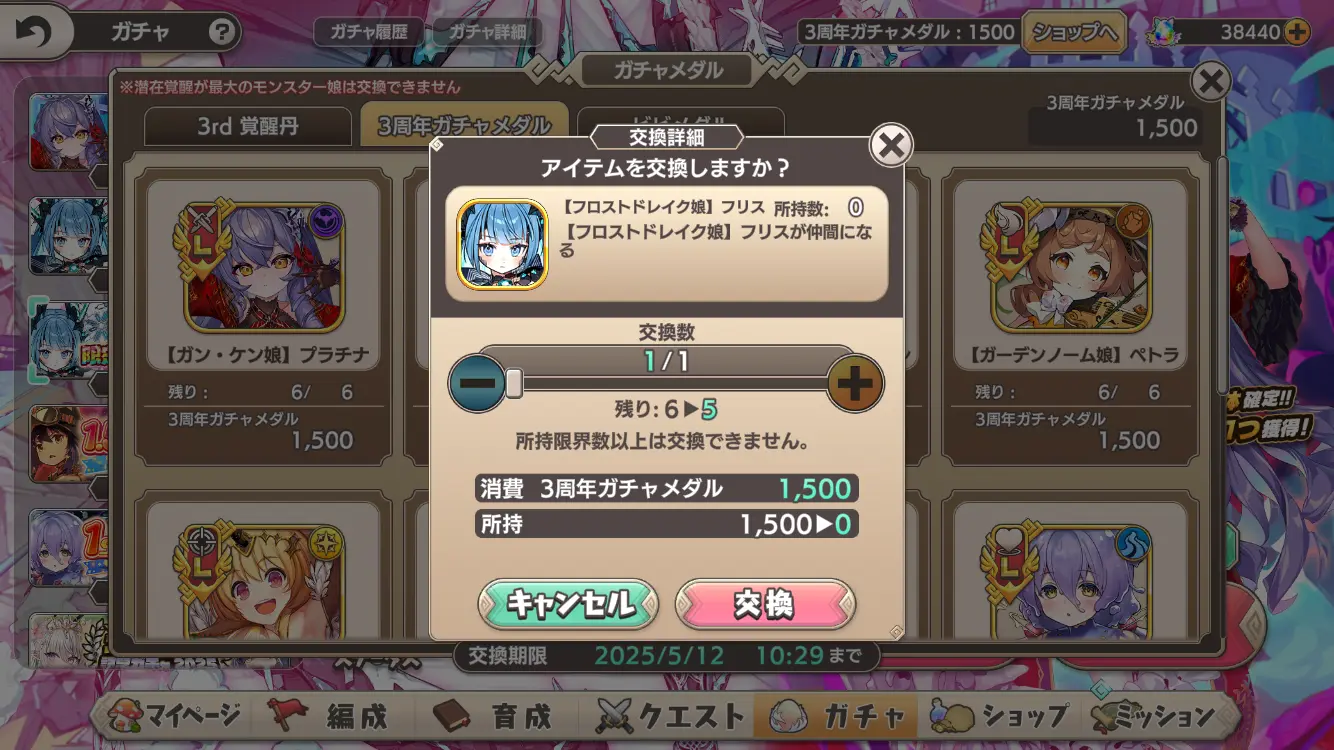Image resolution: width=1334 pixels, height=750 pixels.
Task: Cancel the exchange with キャンセル
Action: 568,604
